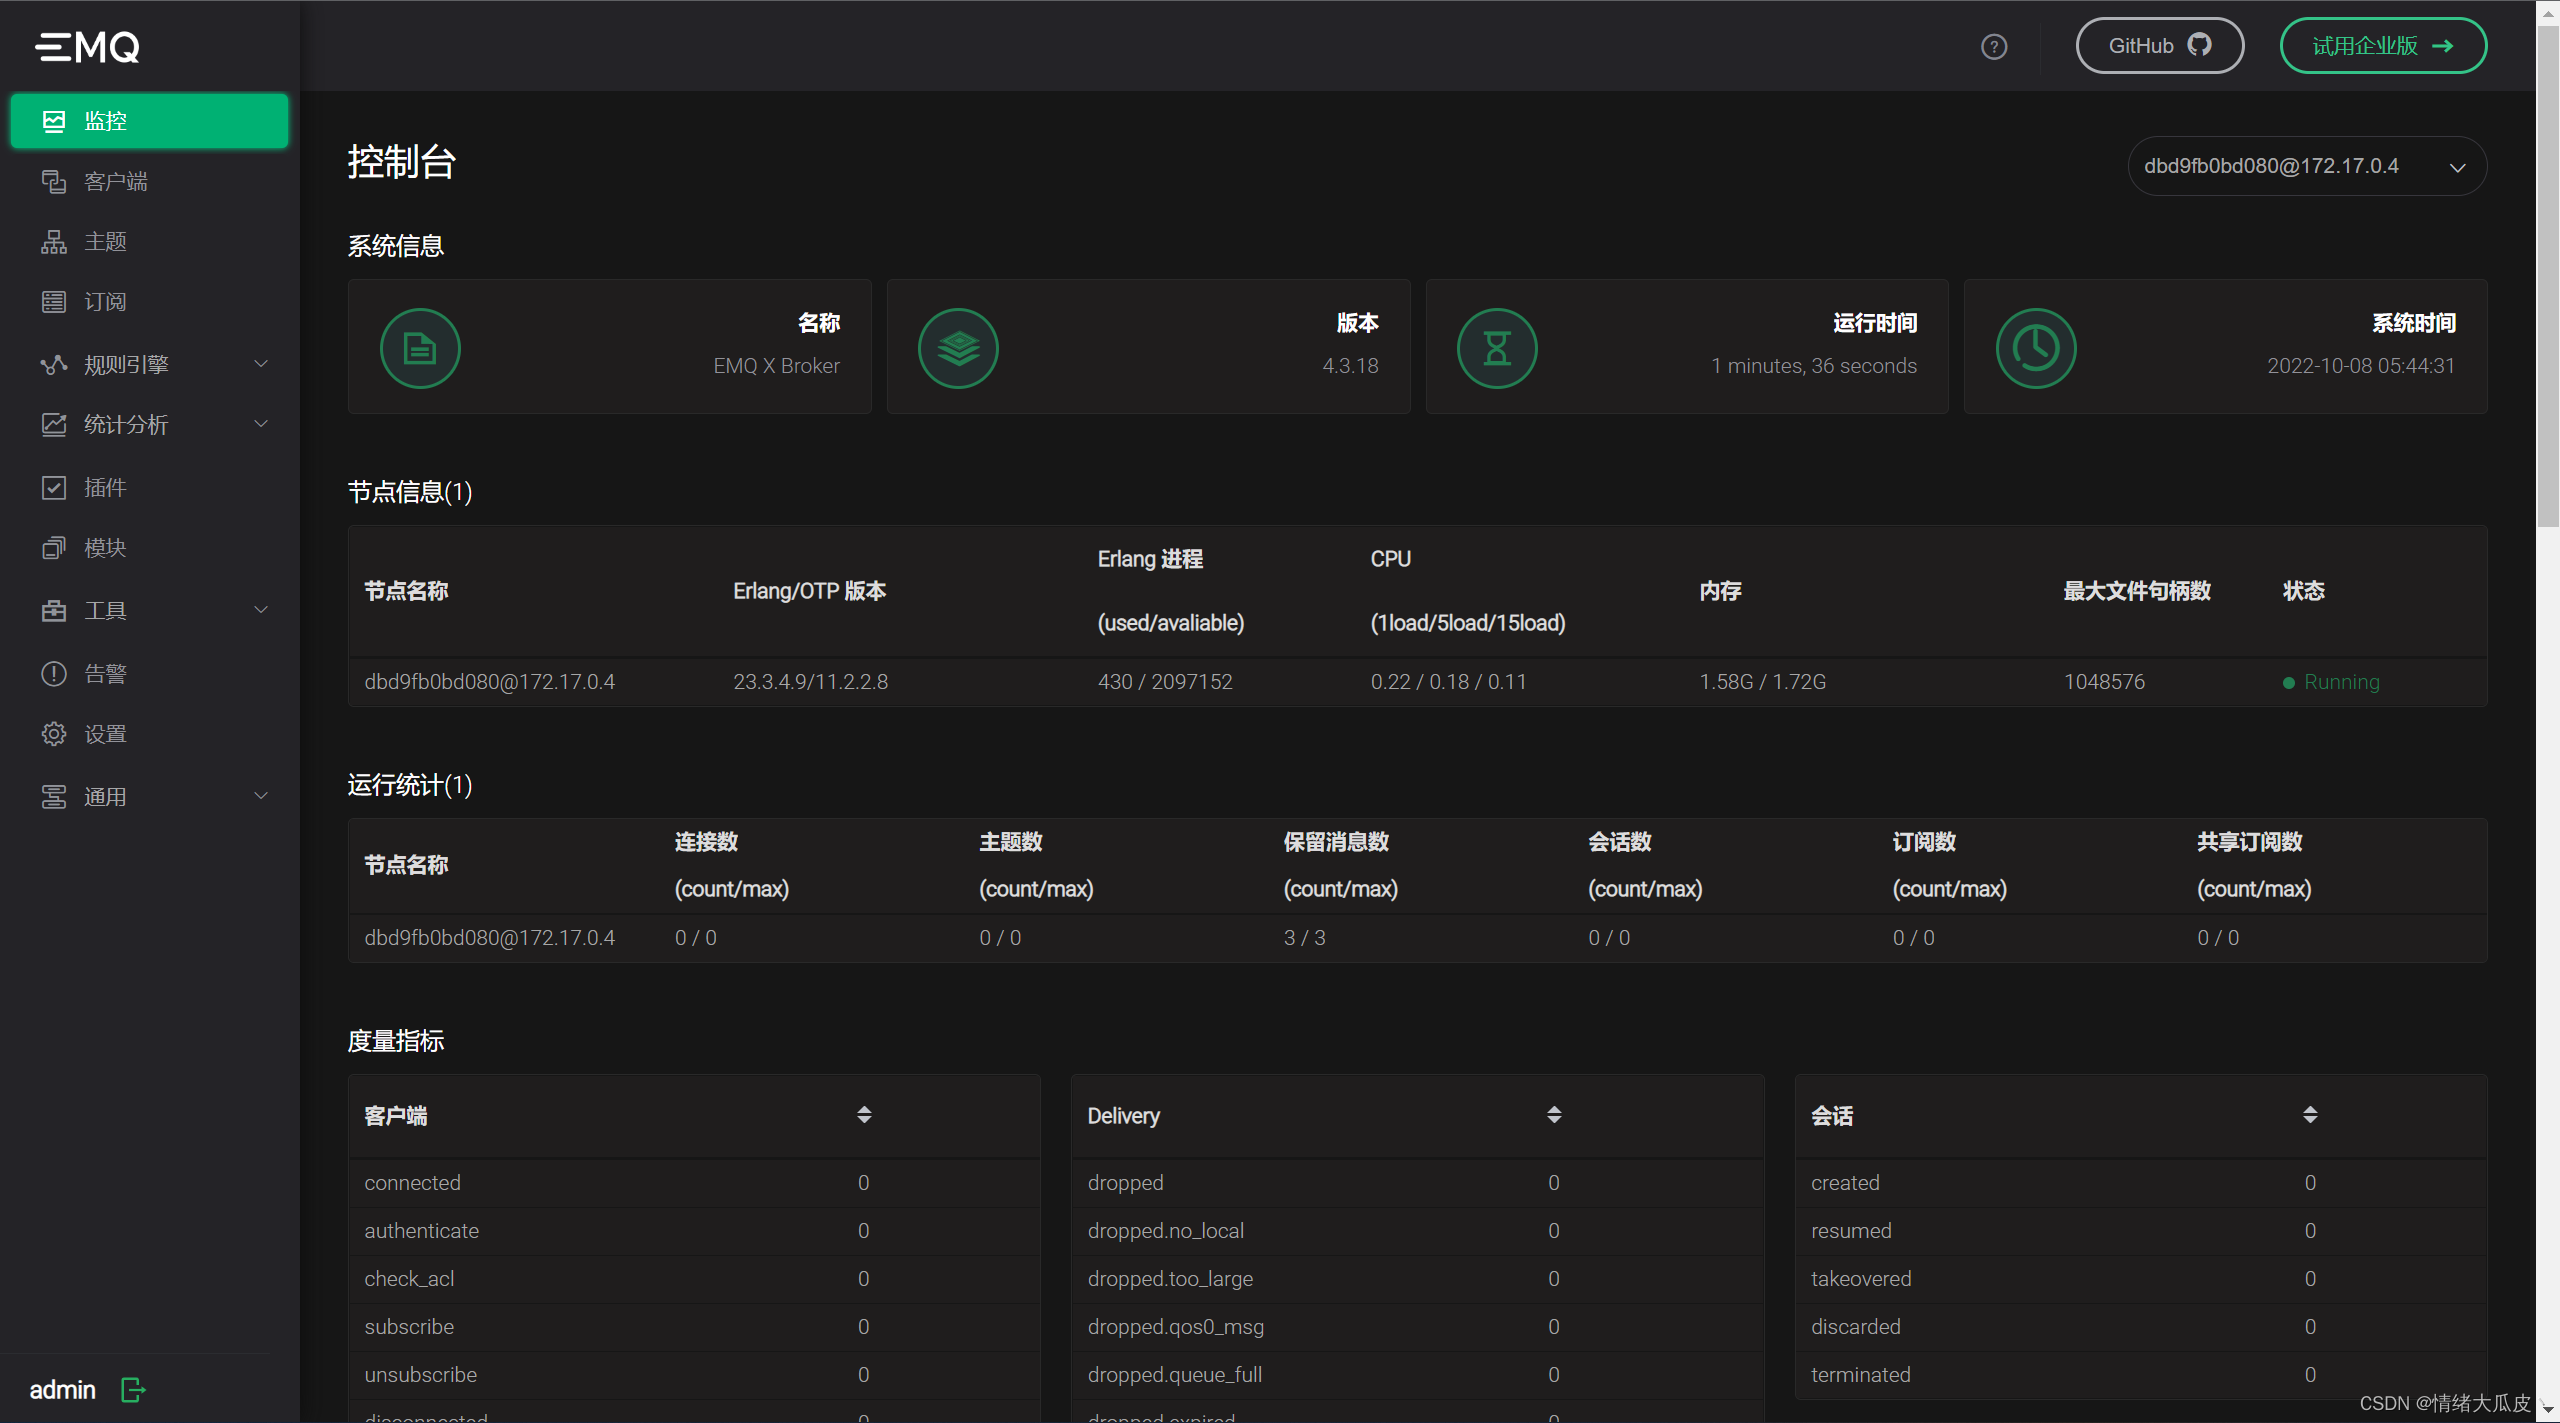Go to 客户端 page
Screen dimensions: 2560x1423
tap(149, 181)
